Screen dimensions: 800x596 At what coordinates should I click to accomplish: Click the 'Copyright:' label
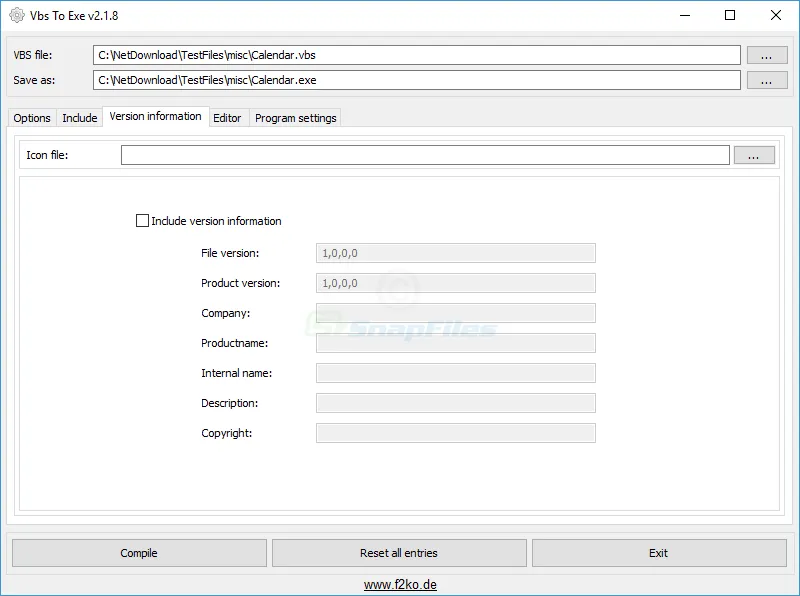(x=227, y=433)
